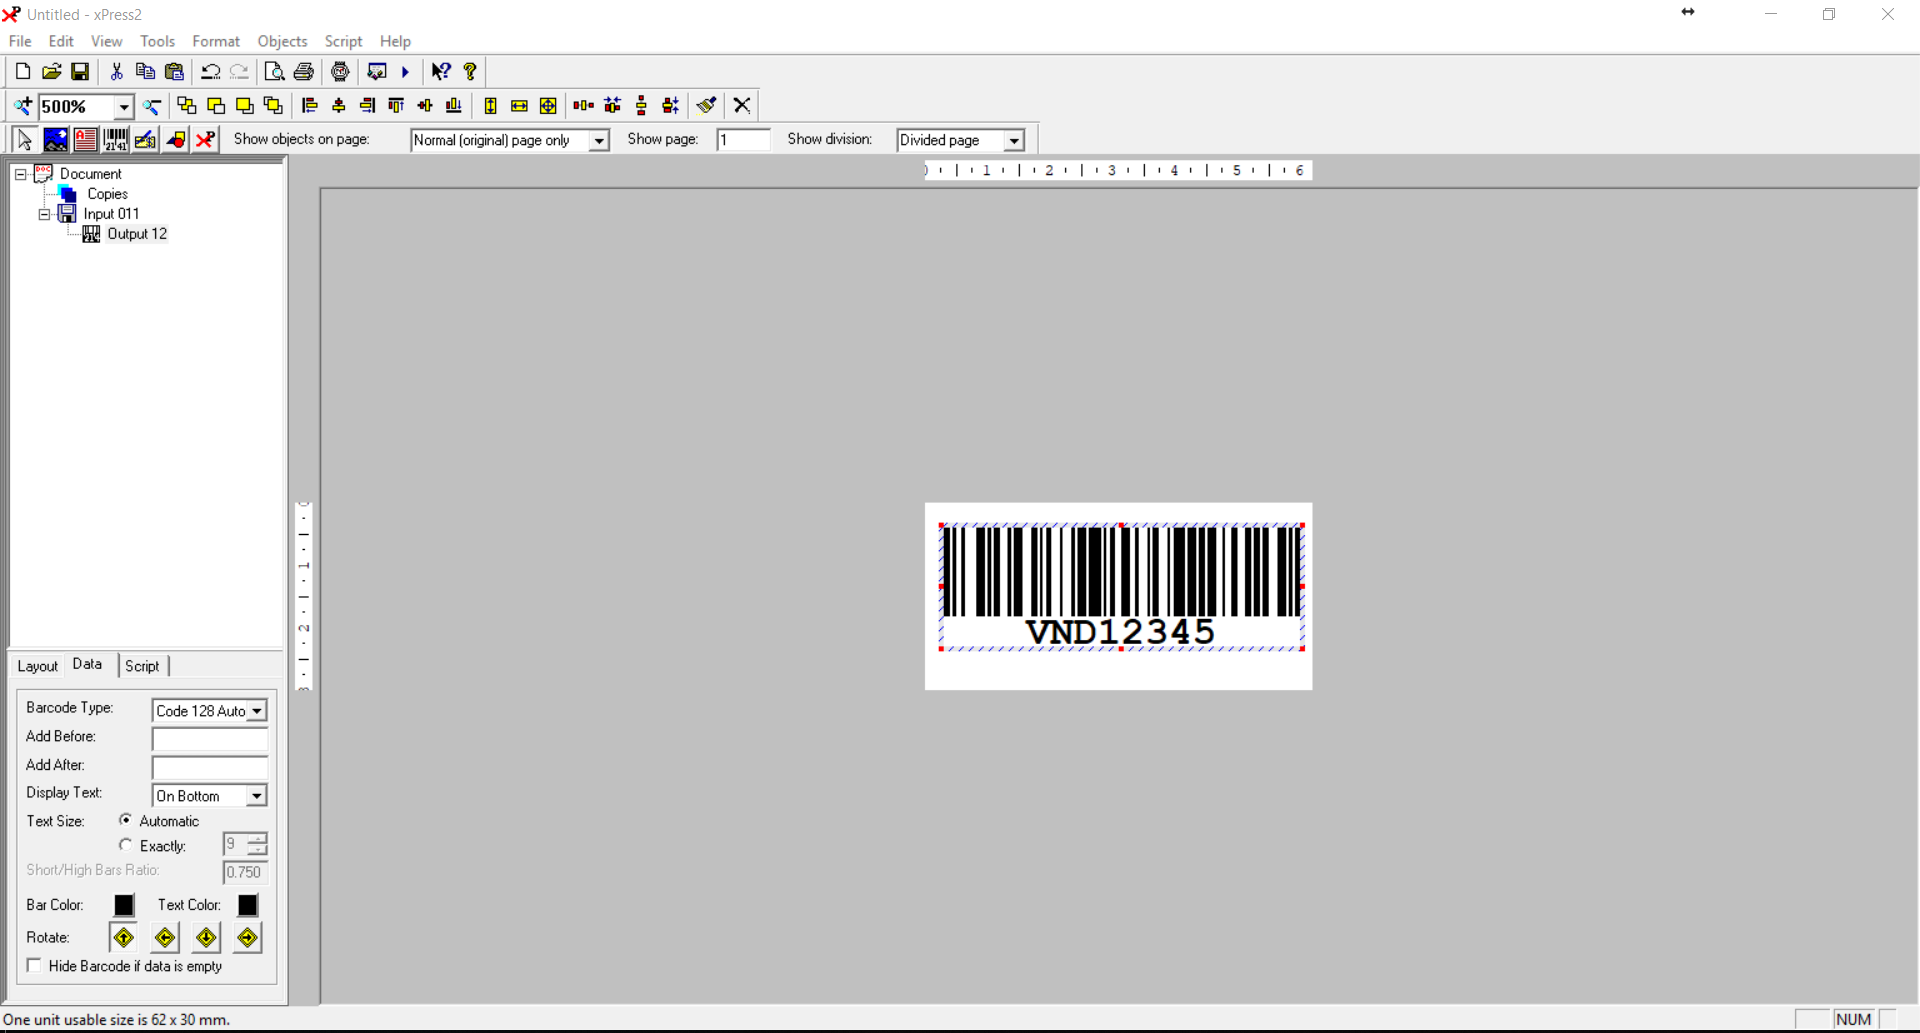Save the document with floppy icon
Image resolution: width=1920 pixels, height=1033 pixels.
pos(80,72)
